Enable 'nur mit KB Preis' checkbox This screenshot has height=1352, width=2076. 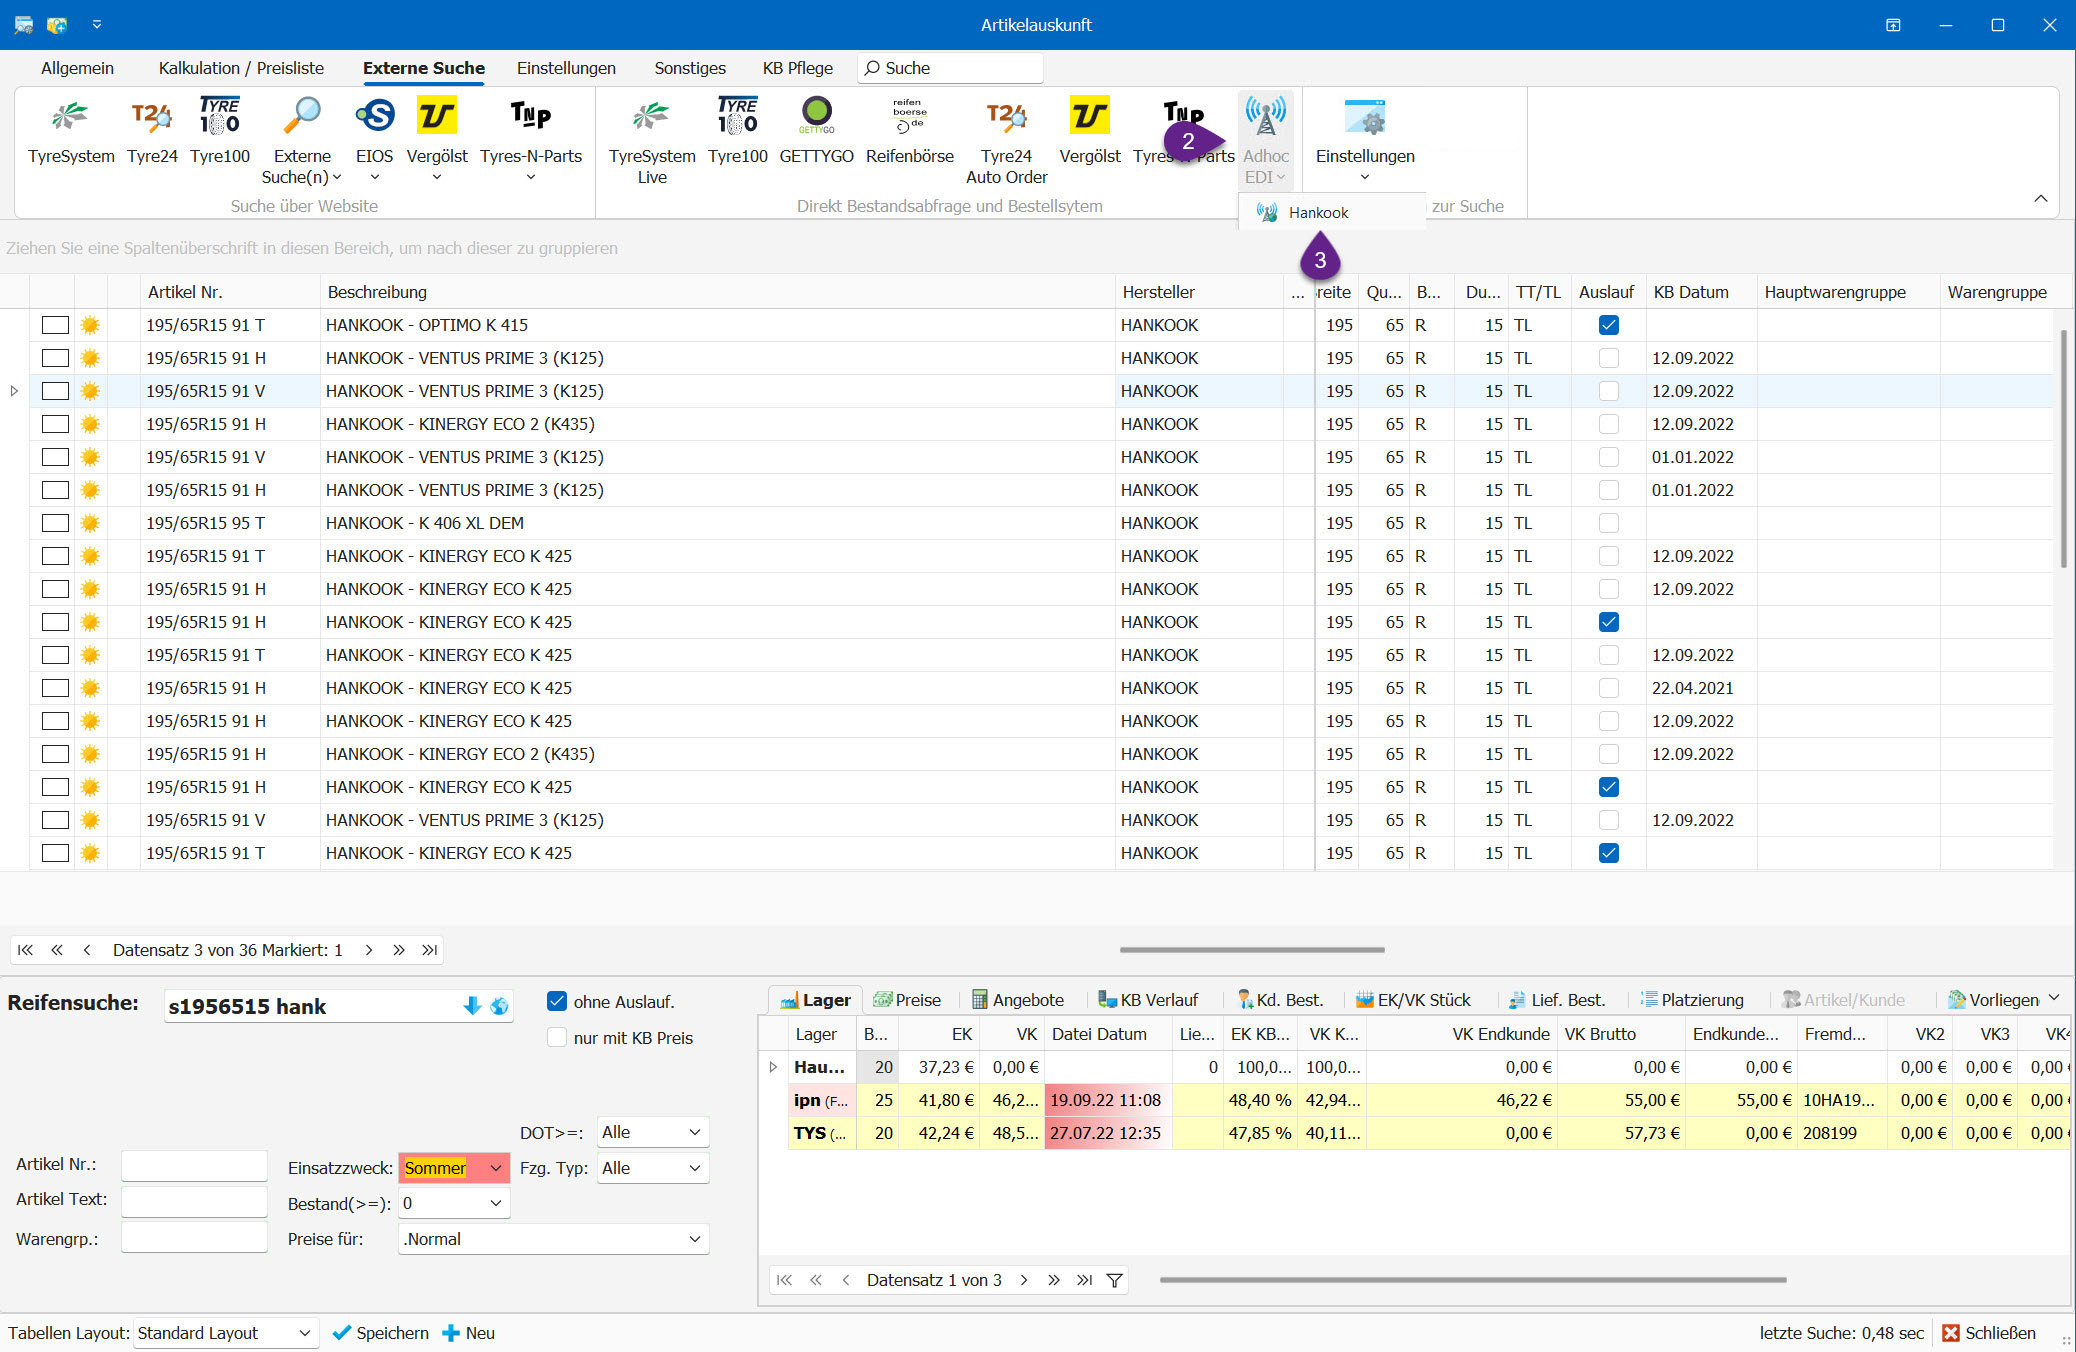[x=557, y=1037]
